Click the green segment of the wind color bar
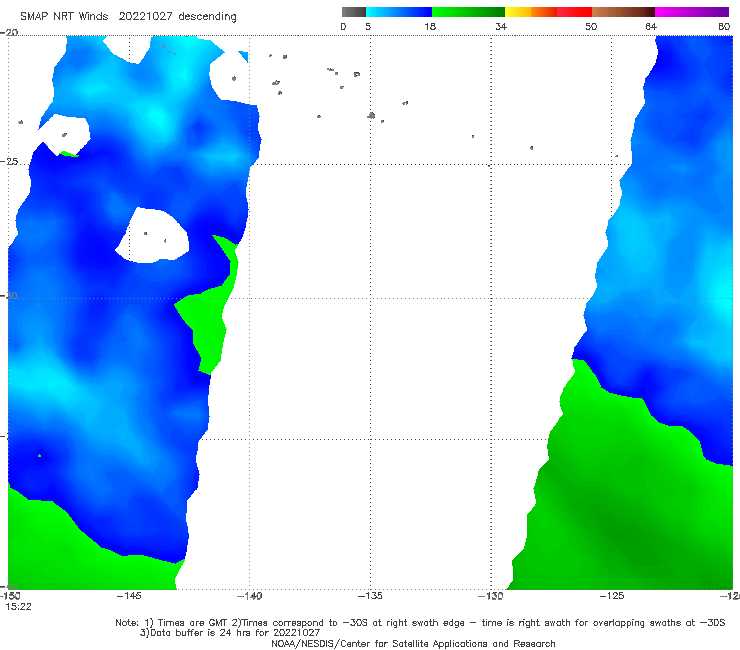Viewport: 740px width, 650px height. pos(468,12)
